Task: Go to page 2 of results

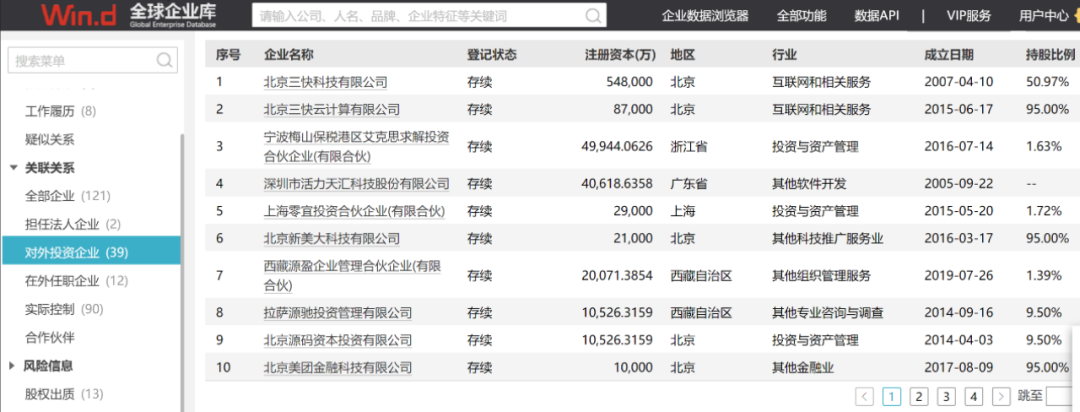Action: coord(918,396)
